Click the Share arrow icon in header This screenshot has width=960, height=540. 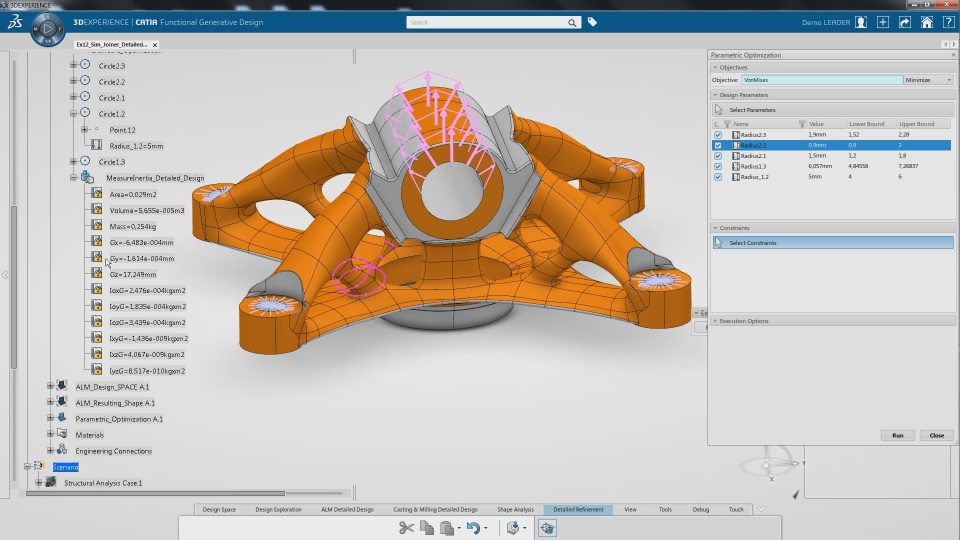[x=905, y=22]
